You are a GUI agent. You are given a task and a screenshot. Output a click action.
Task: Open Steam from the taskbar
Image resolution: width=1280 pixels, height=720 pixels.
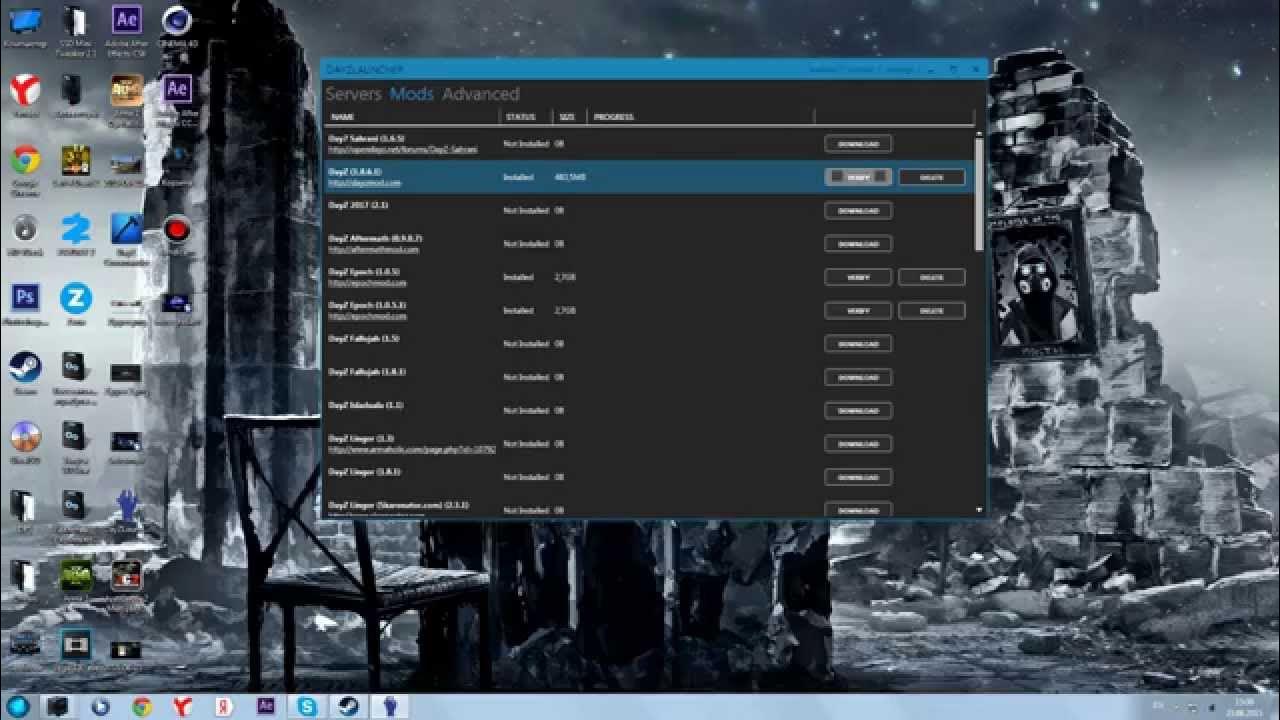pos(348,706)
